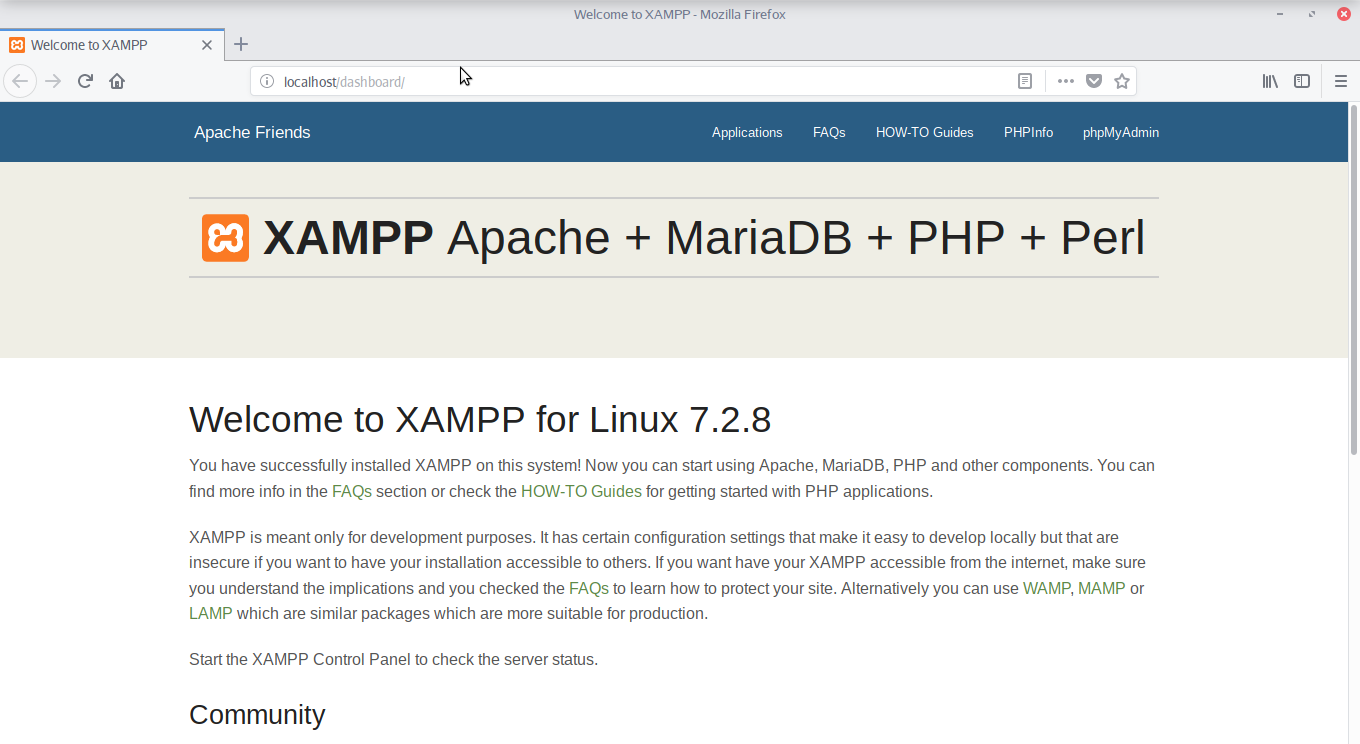Close the Welcome to XAMPP tab

pyautogui.click(x=207, y=45)
